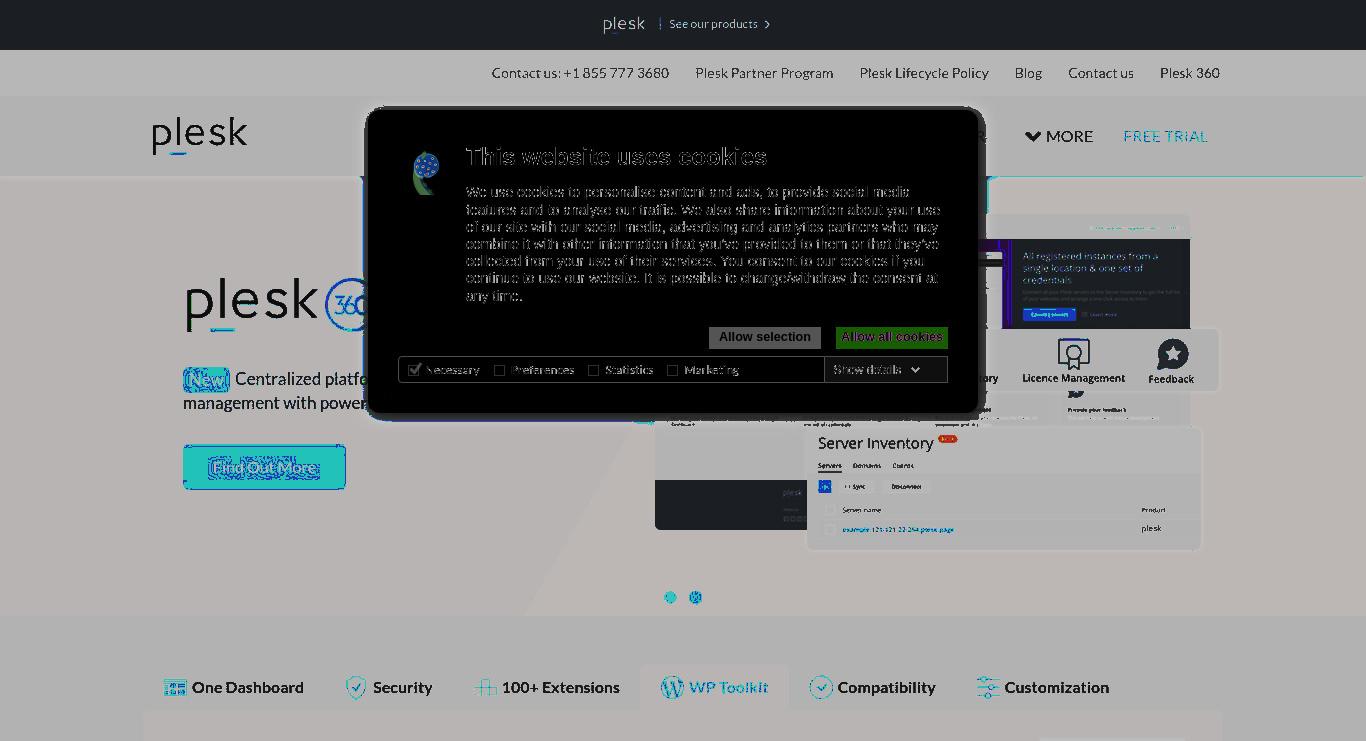Open the Plesk Partner Program link
The image size is (1366, 741).
click(764, 73)
